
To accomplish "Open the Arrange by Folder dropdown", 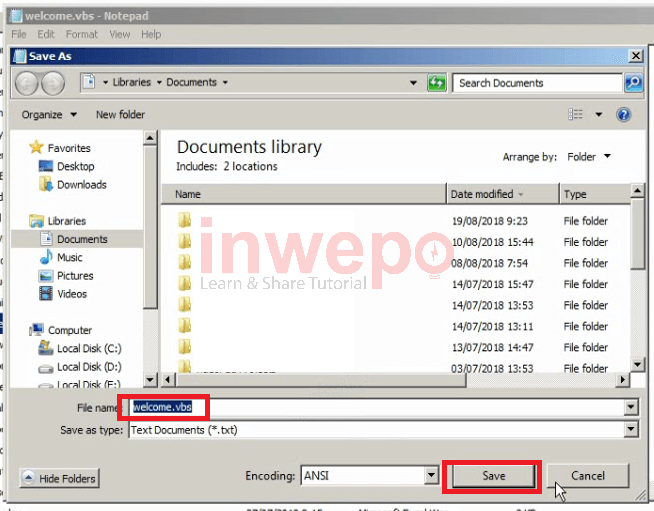I will [589, 156].
